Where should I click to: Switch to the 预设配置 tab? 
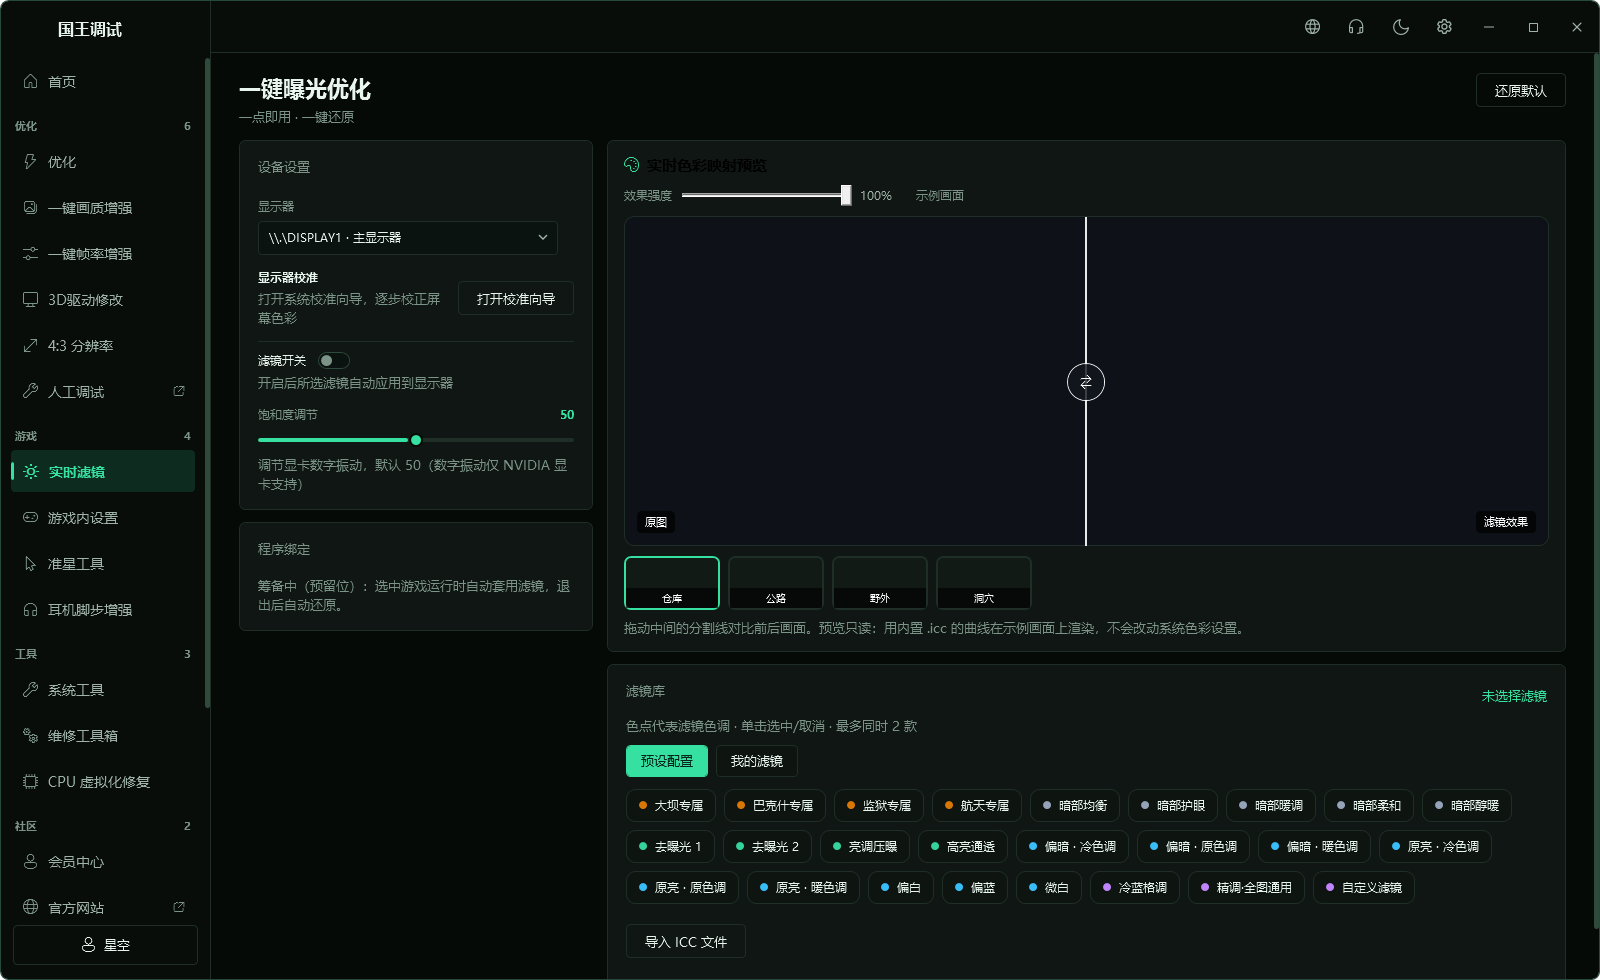point(667,761)
